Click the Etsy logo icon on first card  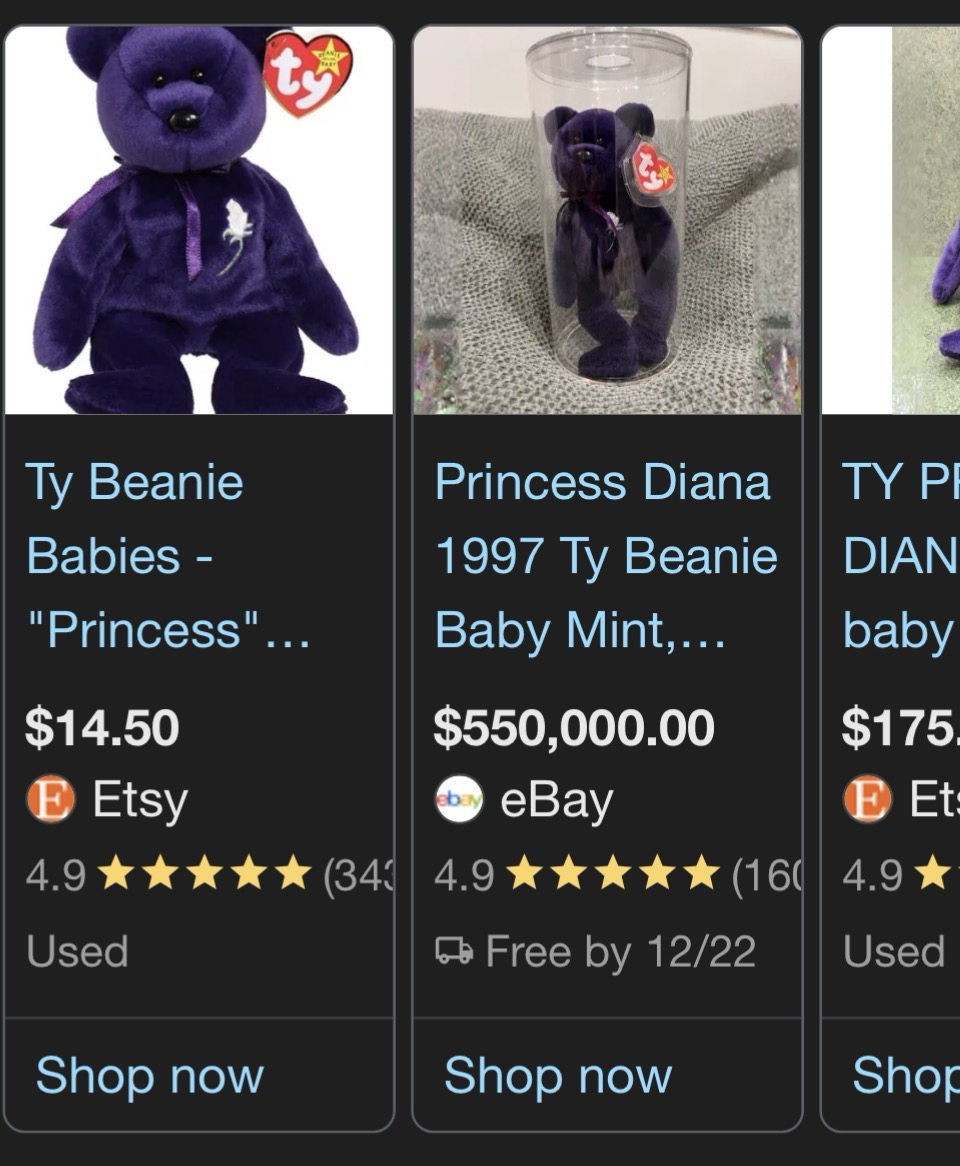(50, 800)
